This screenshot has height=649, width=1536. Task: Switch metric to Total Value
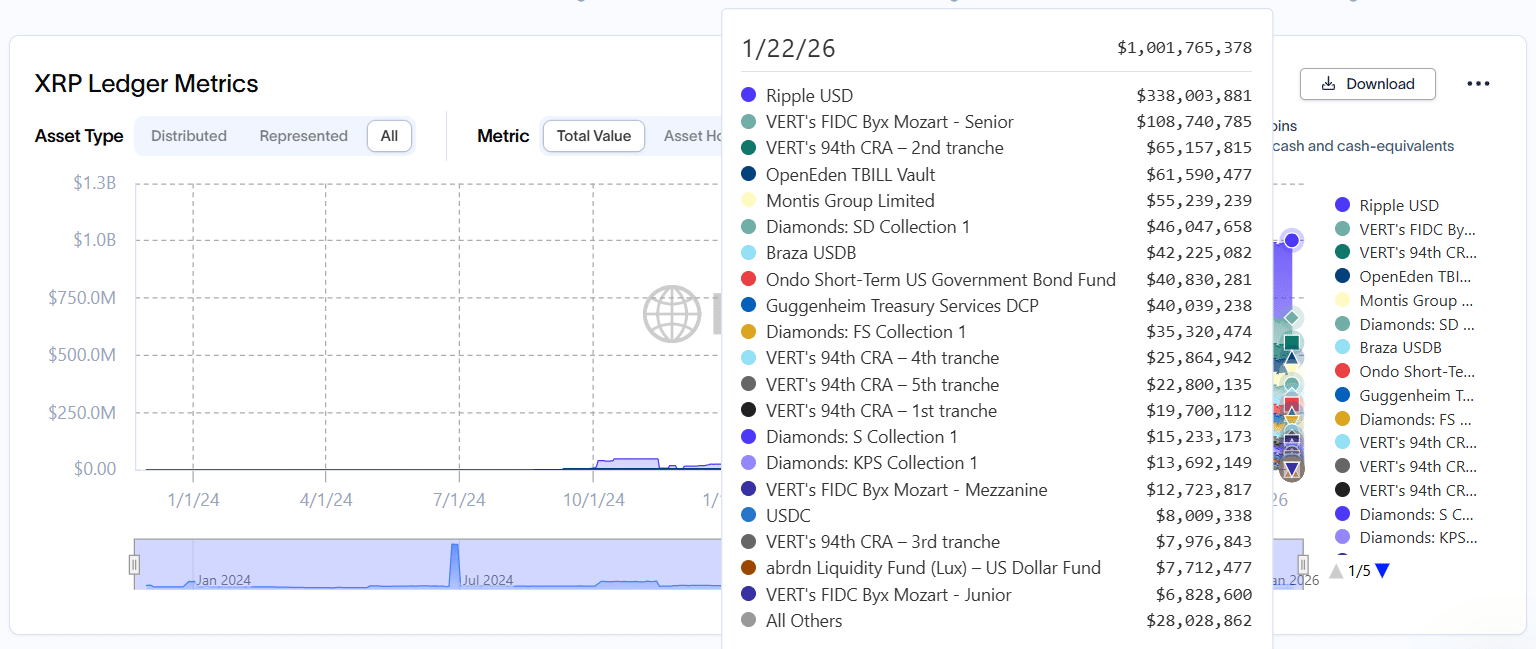[x=593, y=136]
